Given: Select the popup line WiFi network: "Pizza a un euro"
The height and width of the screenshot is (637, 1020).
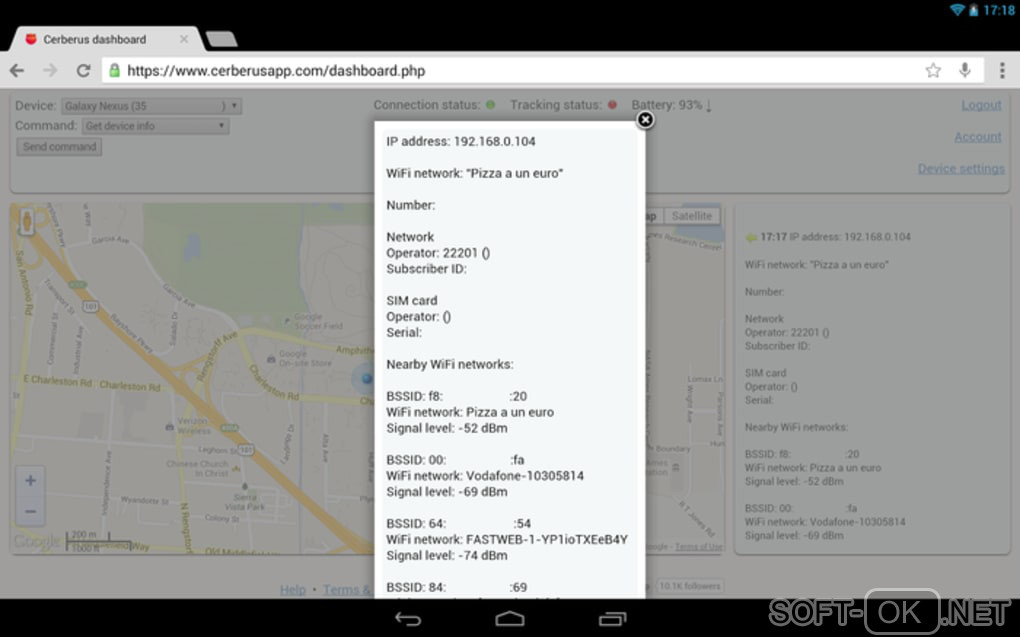Looking at the screenshot, I should tap(474, 173).
